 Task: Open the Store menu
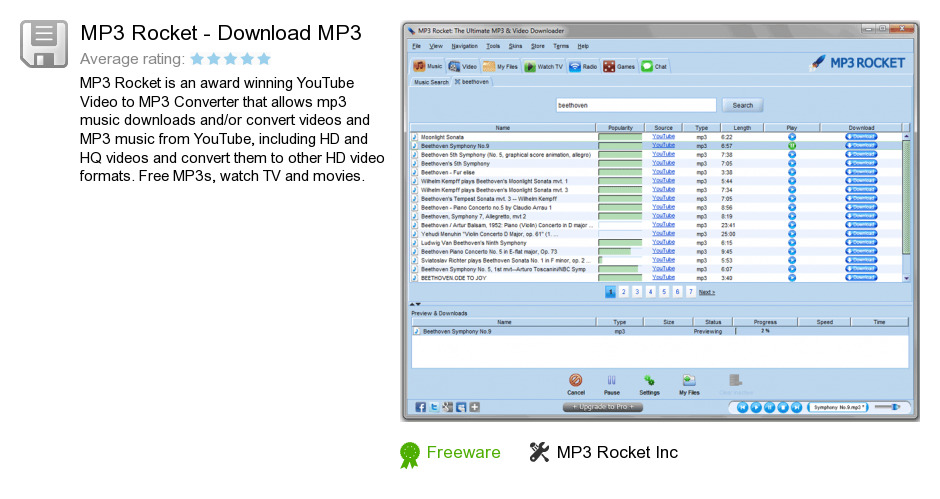[x=538, y=46]
